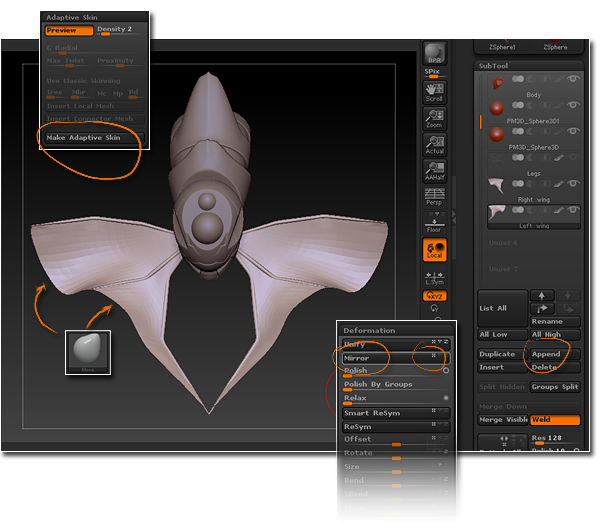
Task: Collapse the SubTool panel header
Action: click(x=528, y=66)
